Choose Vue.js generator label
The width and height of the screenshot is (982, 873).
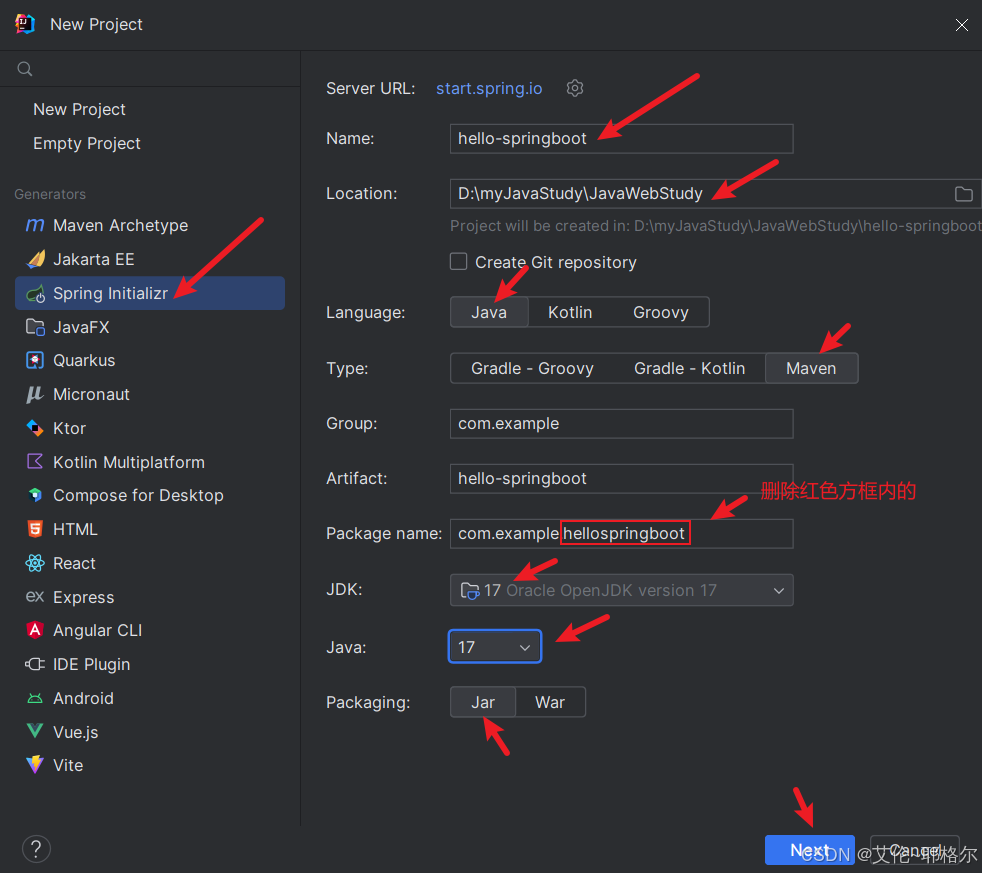(75, 731)
